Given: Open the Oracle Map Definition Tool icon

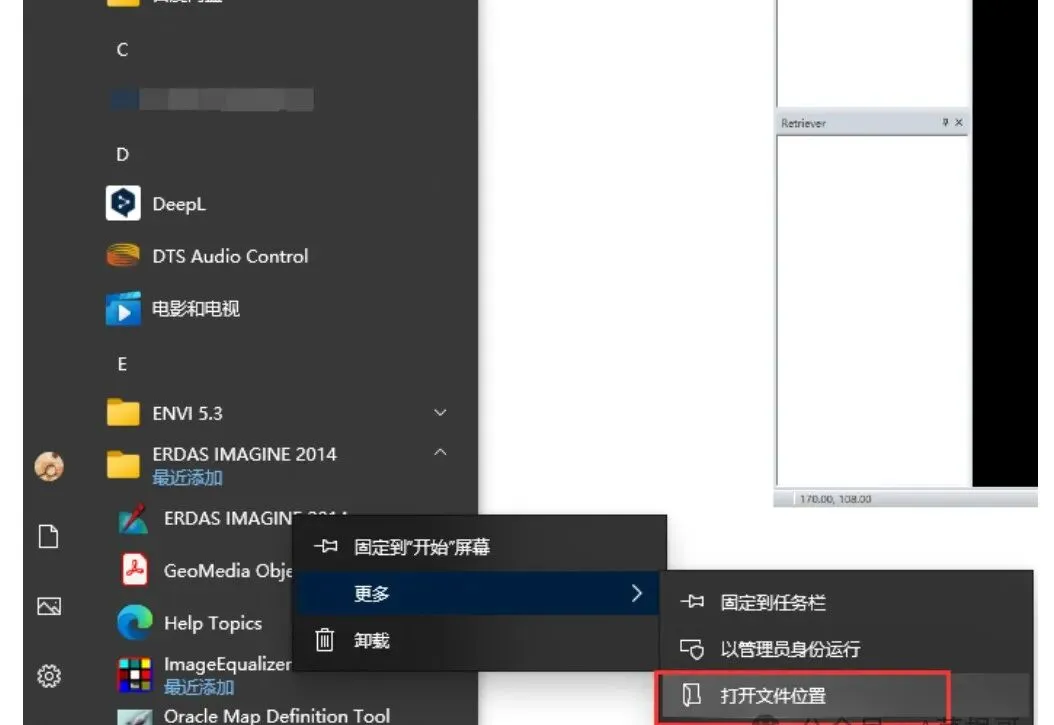Looking at the screenshot, I should point(134,717).
